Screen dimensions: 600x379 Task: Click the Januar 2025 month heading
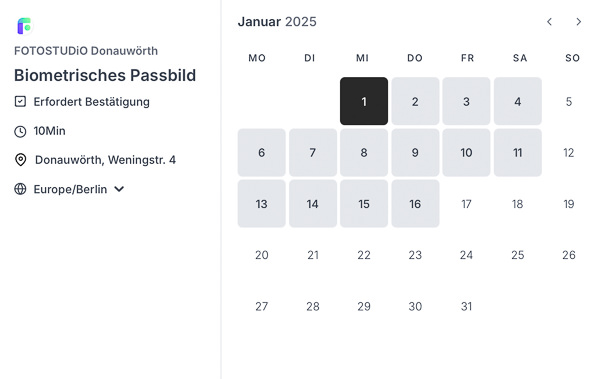tap(277, 22)
